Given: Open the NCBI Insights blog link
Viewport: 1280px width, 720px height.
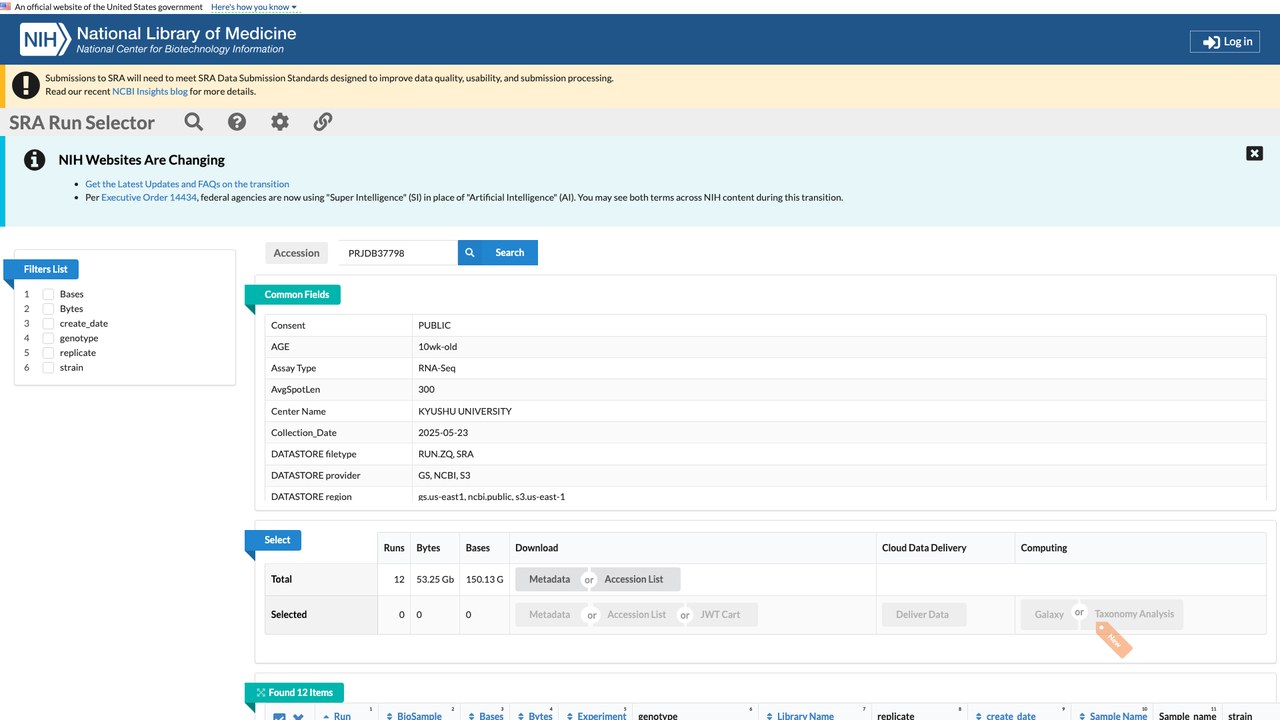Looking at the screenshot, I should (150, 91).
